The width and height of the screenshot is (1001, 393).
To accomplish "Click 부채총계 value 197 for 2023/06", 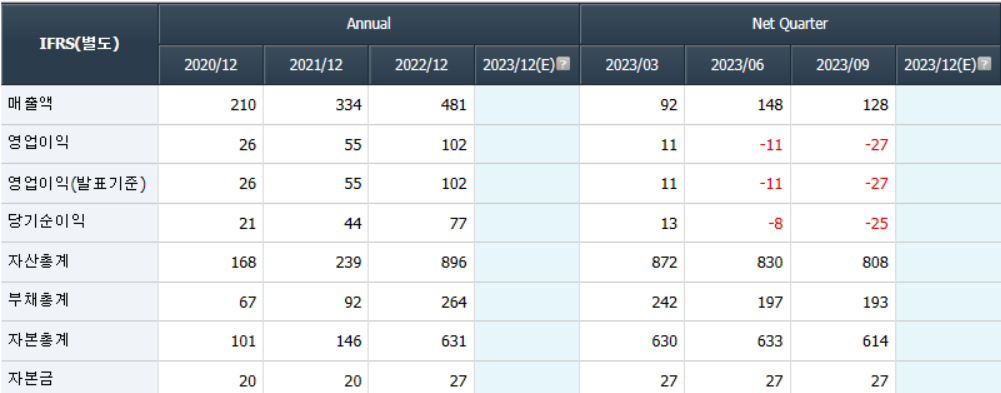I will click(770, 302).
